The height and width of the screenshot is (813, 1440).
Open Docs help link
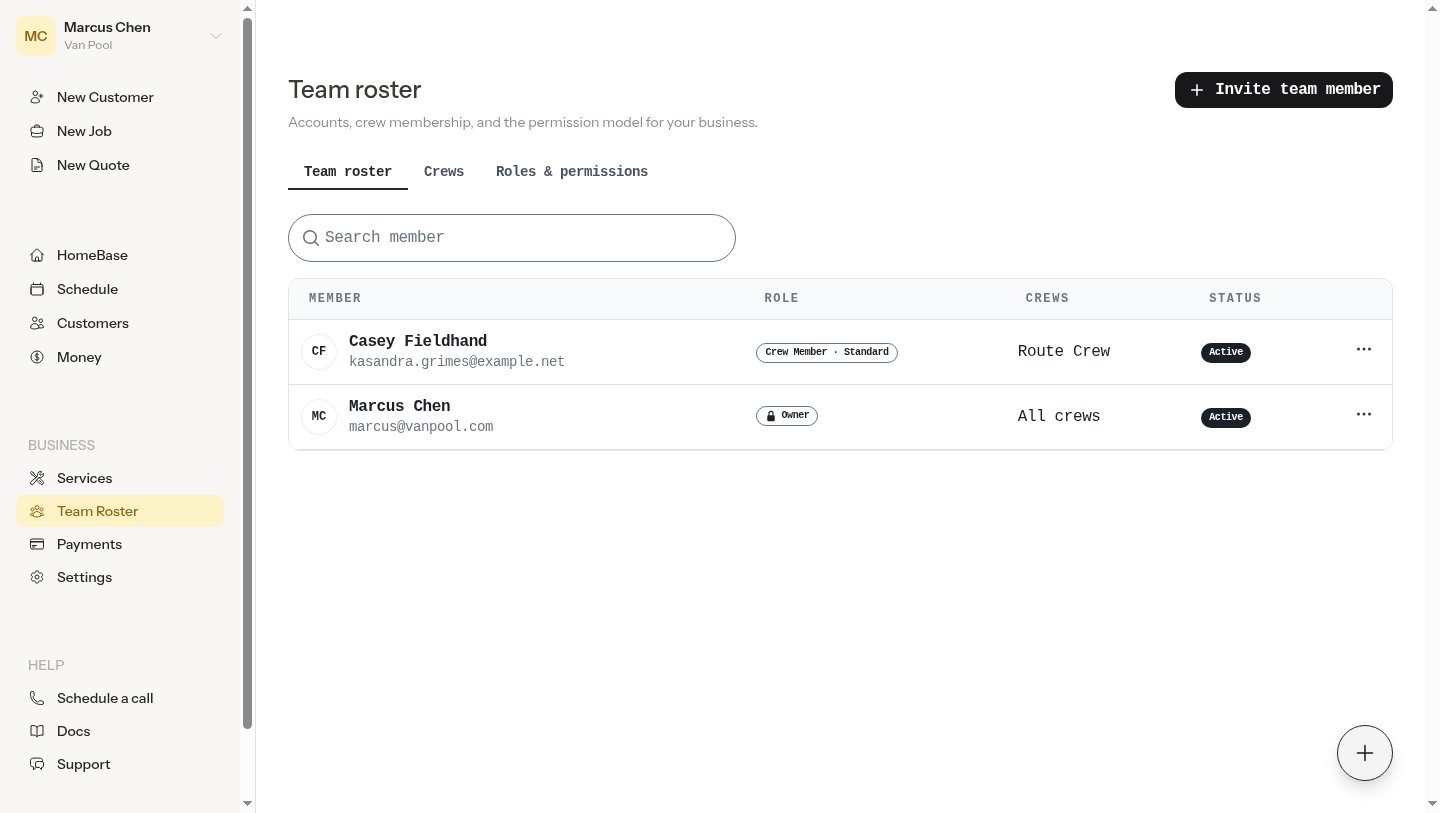pos(120,731)
